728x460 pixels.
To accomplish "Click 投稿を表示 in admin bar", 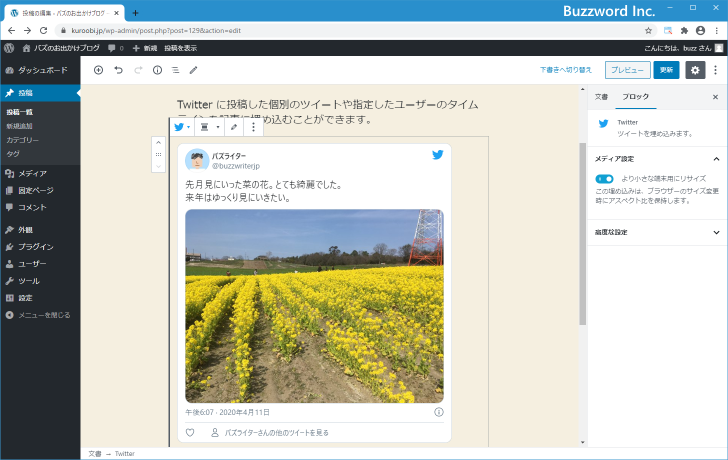I will pyautogui.click(x=181, y=48).
